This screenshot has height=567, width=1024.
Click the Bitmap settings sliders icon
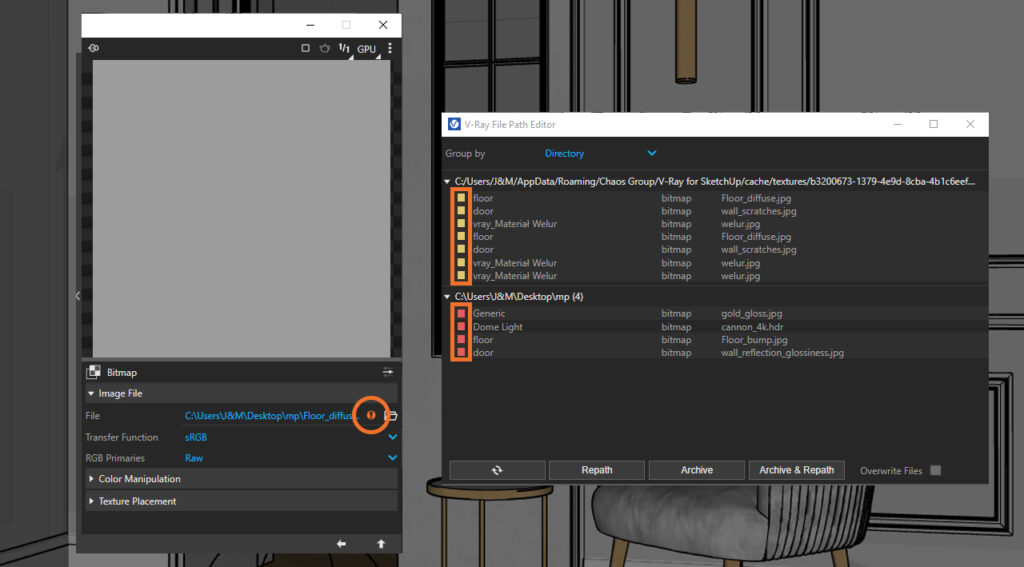(x=388, y=372)
